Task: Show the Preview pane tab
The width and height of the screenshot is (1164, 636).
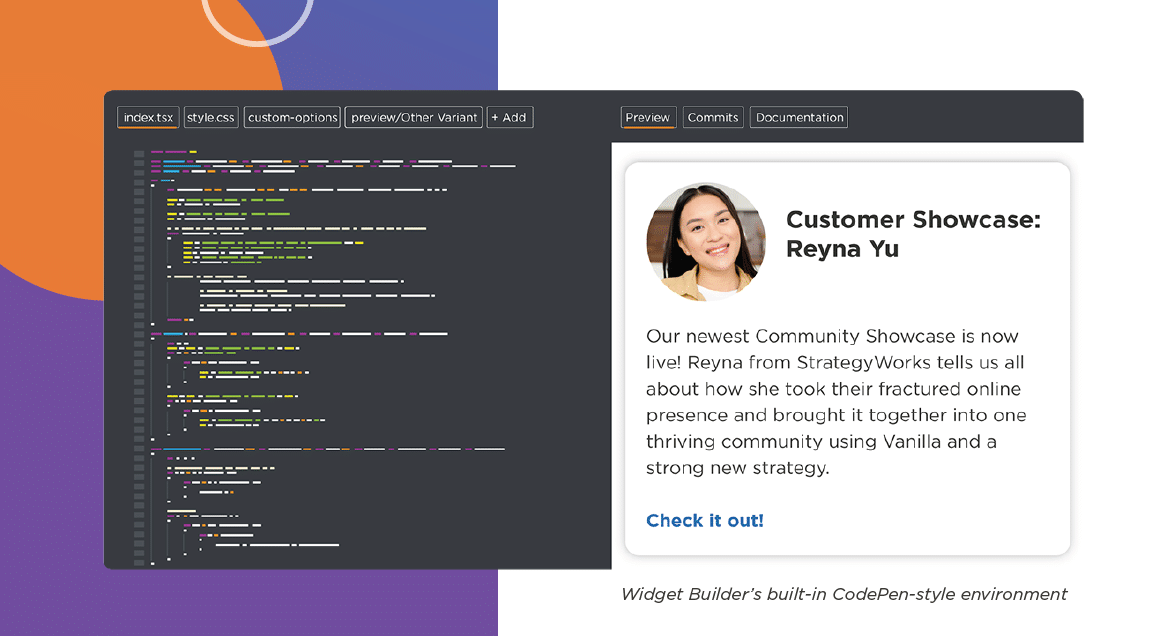Action: click(648, 118)
